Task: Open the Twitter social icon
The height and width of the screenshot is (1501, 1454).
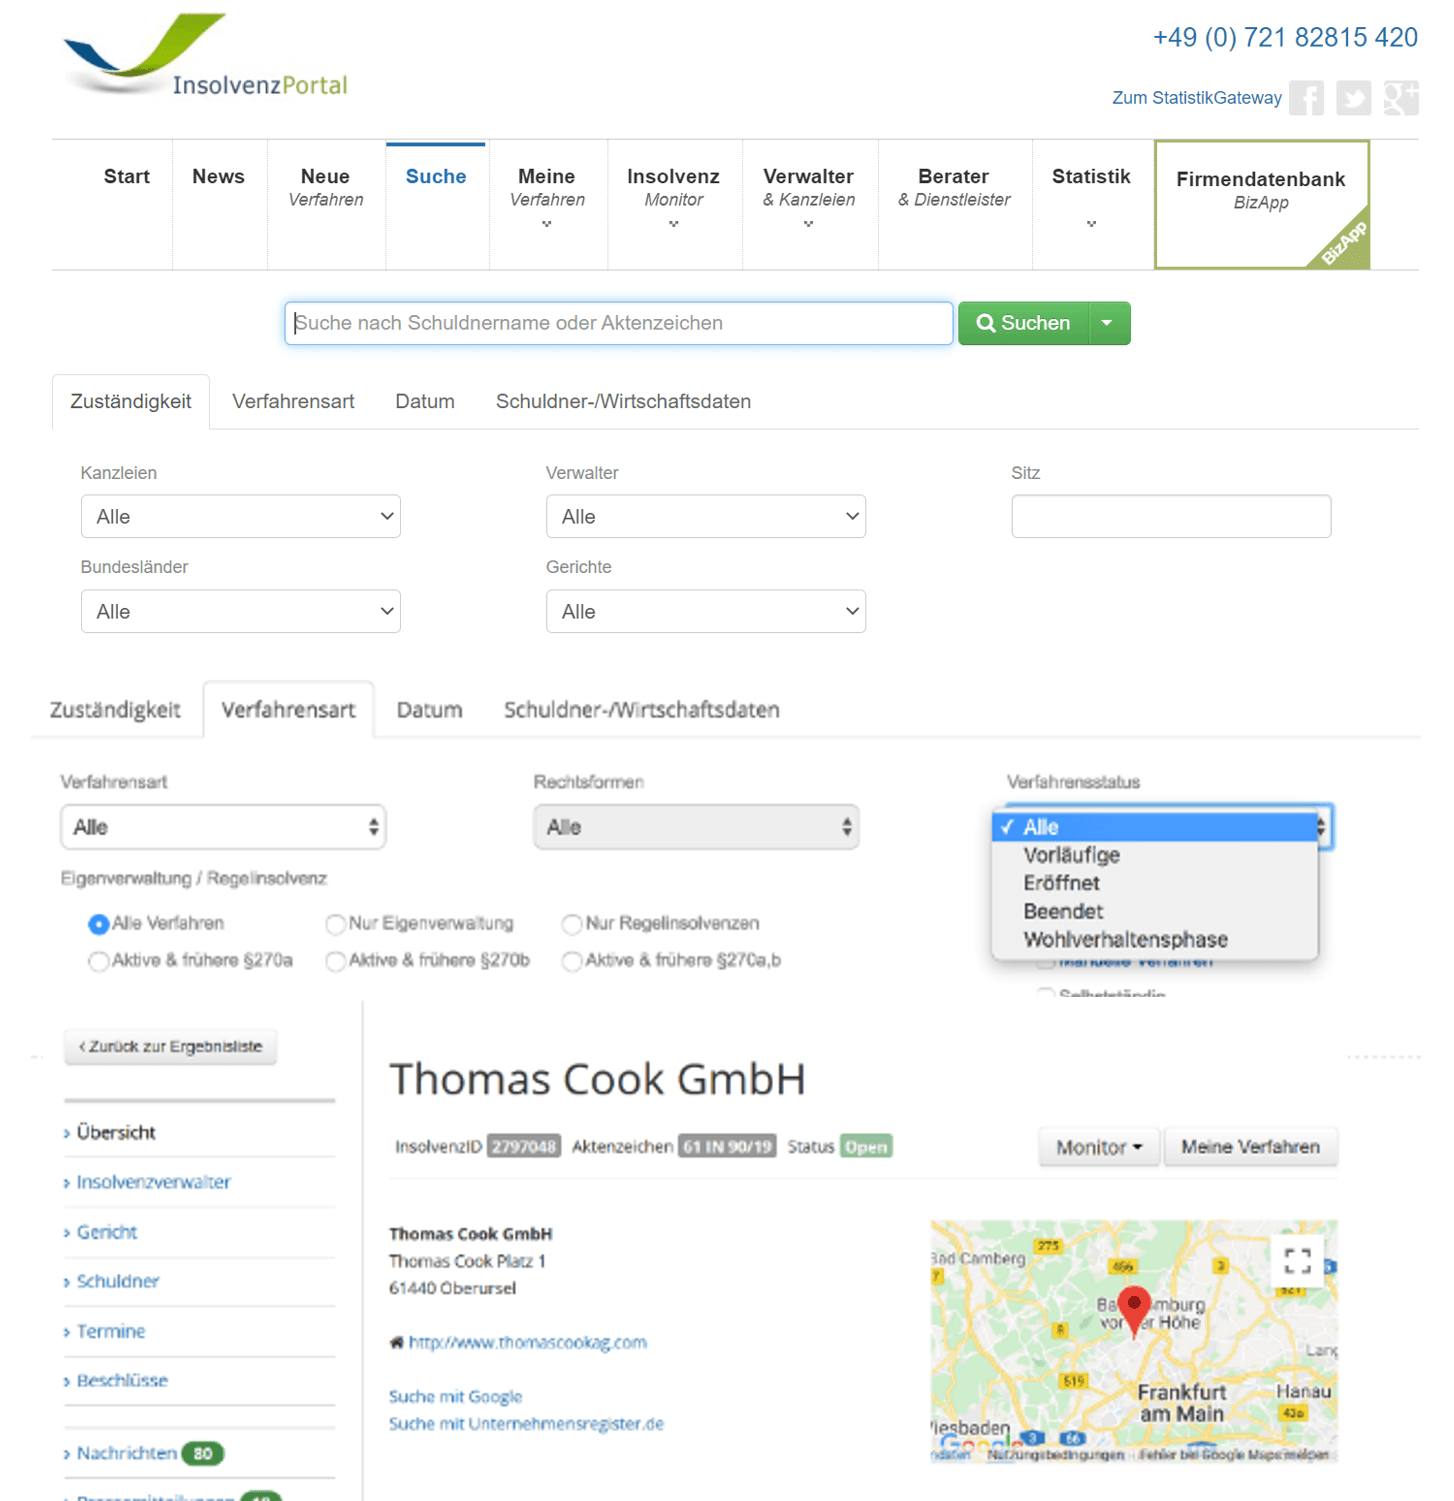Action: [1354, 98]
